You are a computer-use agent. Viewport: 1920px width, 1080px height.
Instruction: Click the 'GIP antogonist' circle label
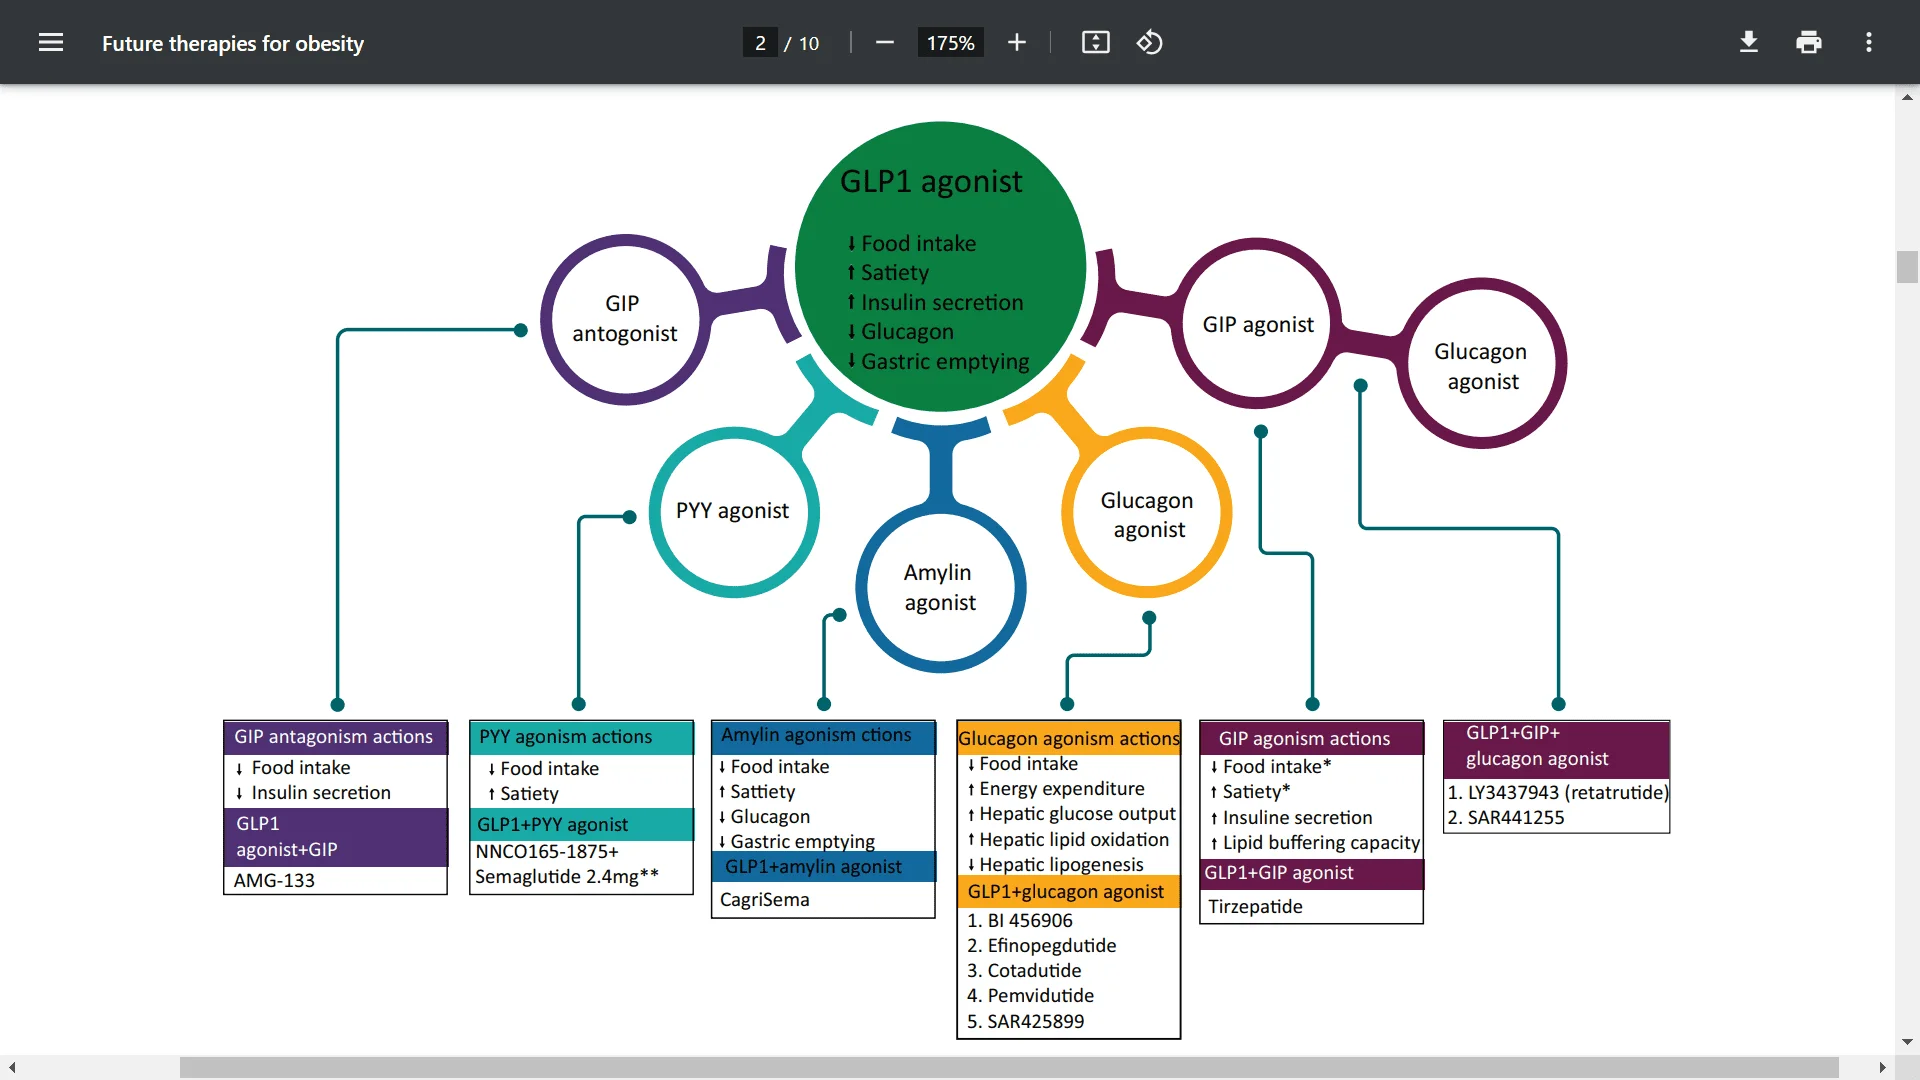624,318
